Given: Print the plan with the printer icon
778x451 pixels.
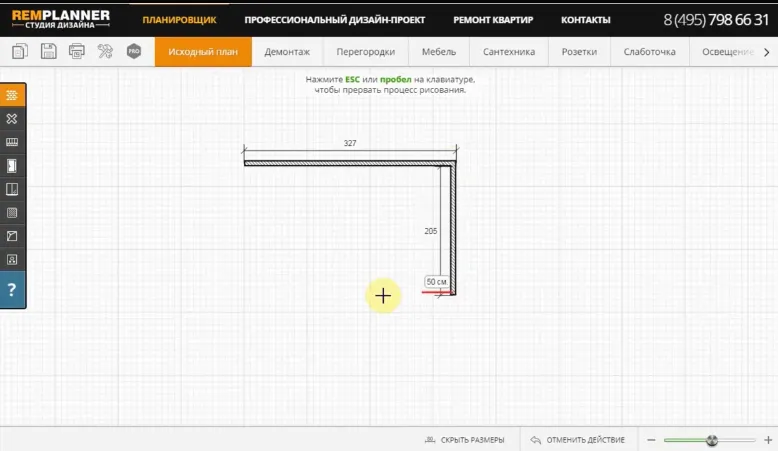Looking at the screenshot, I should 77,51.
